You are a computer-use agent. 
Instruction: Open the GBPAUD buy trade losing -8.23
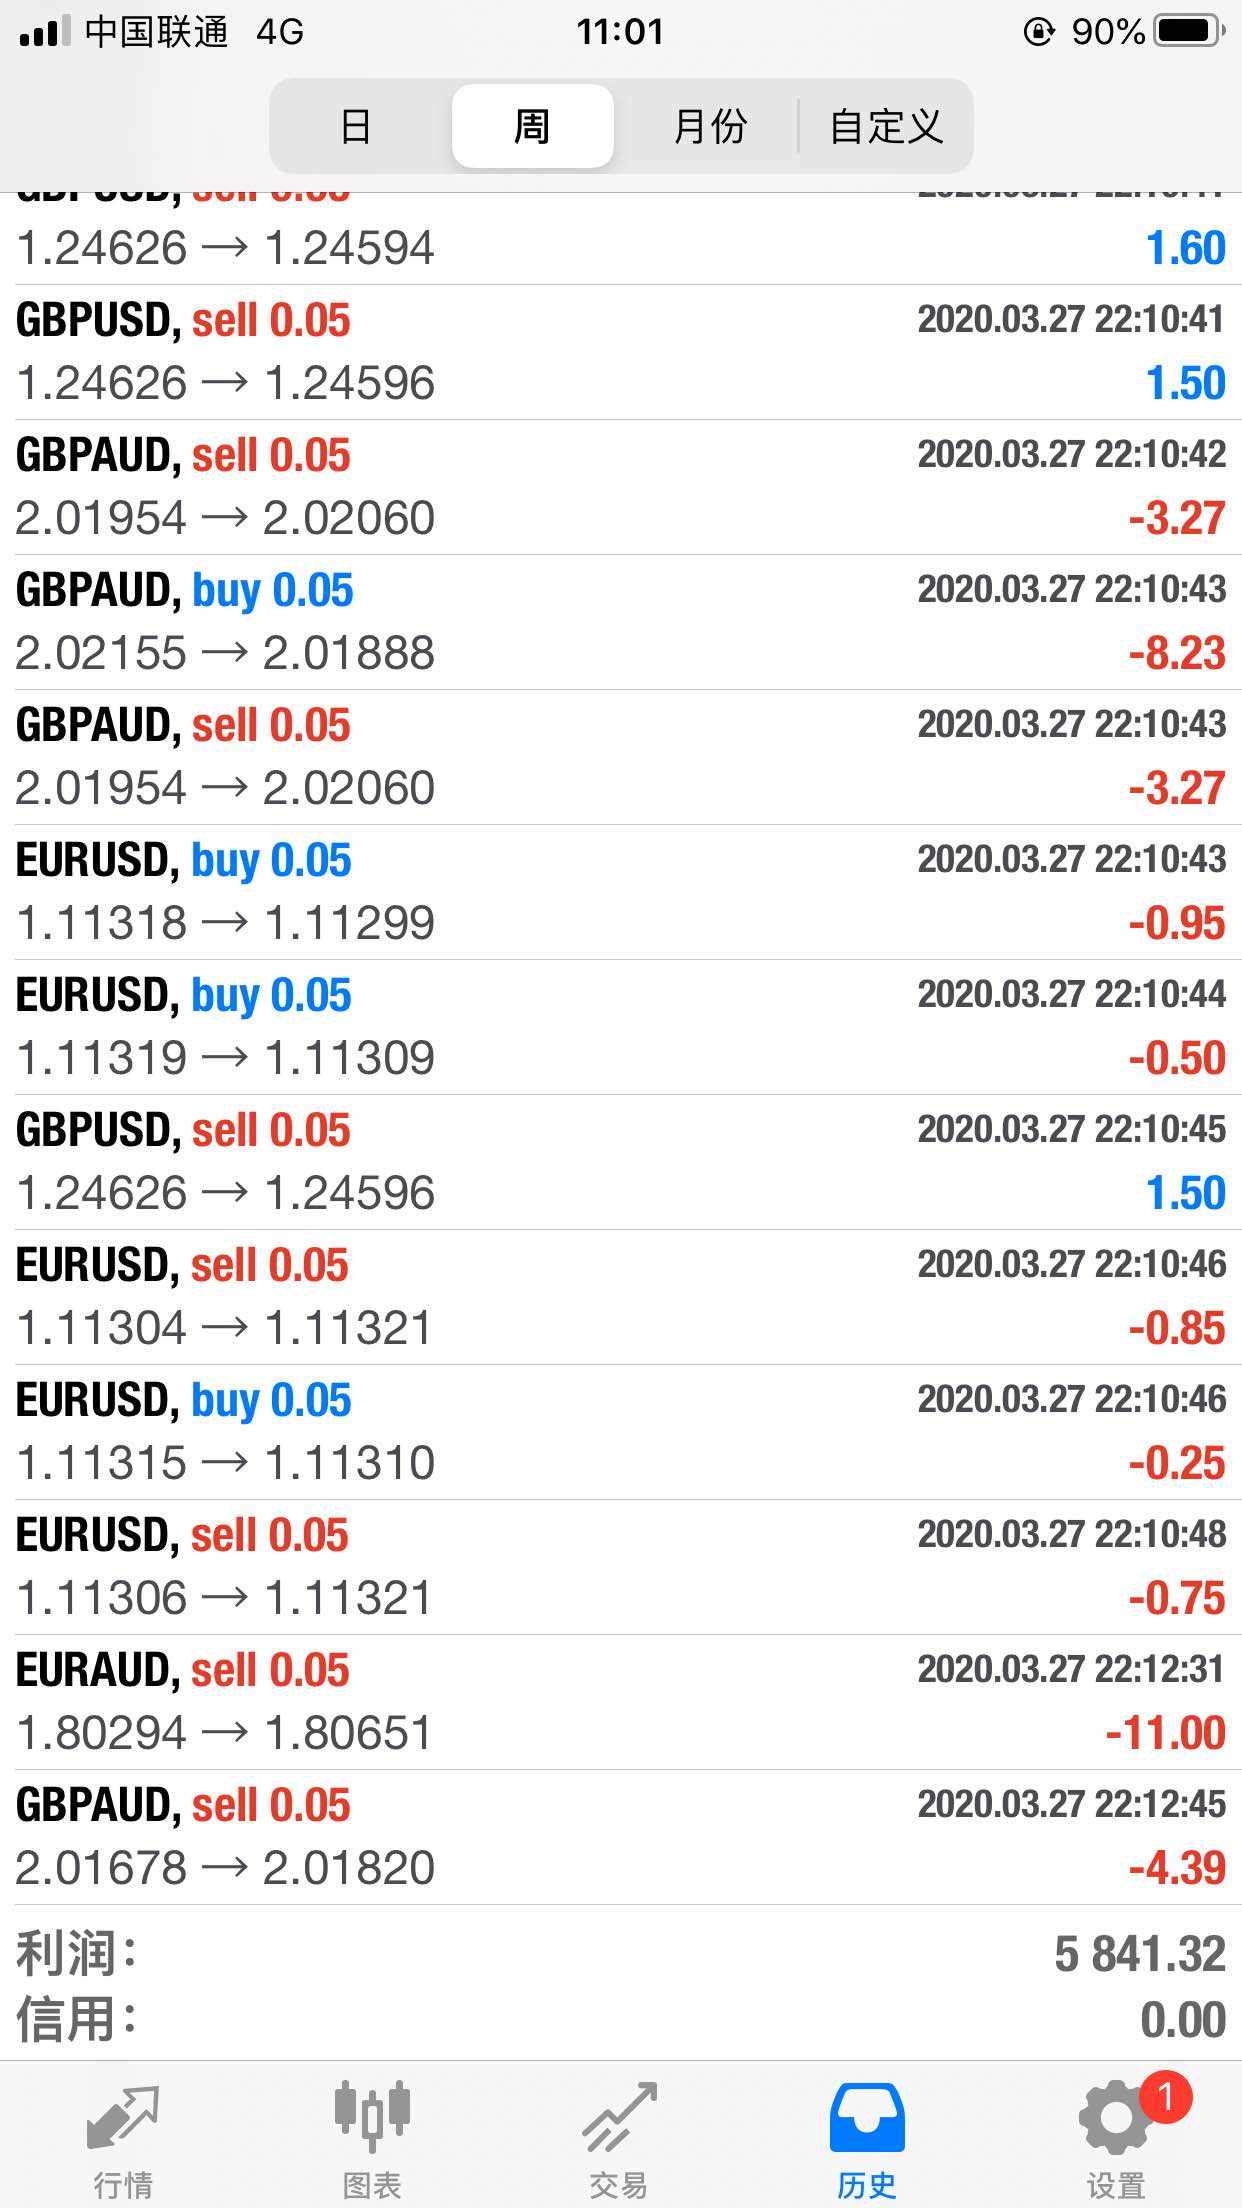coord(620,622)
